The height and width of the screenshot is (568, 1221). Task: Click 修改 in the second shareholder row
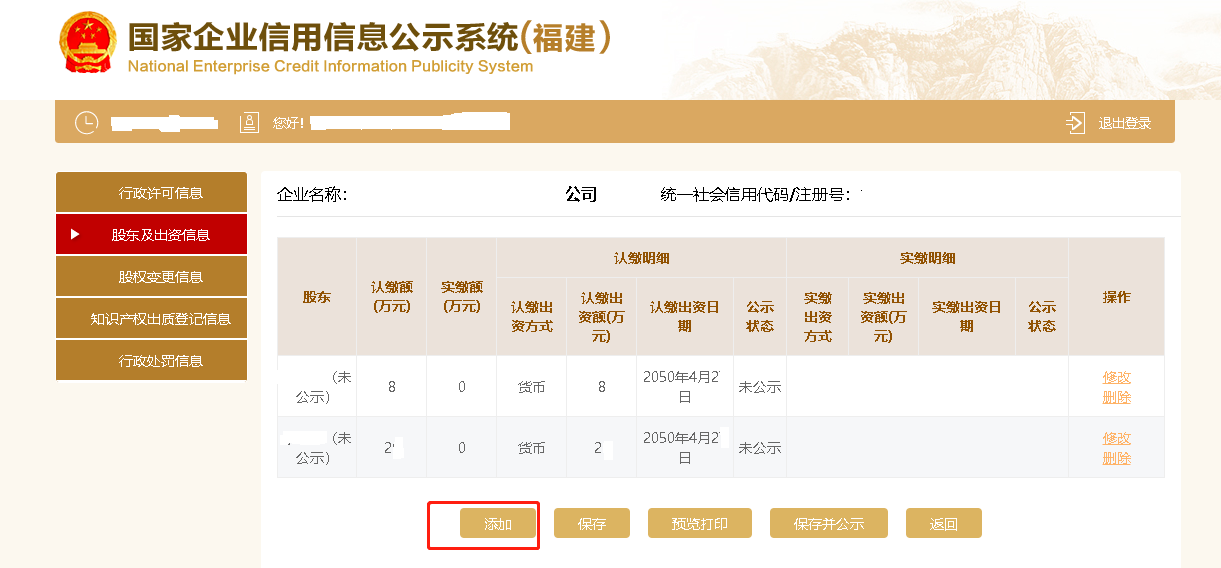(x=1117, y=438)
